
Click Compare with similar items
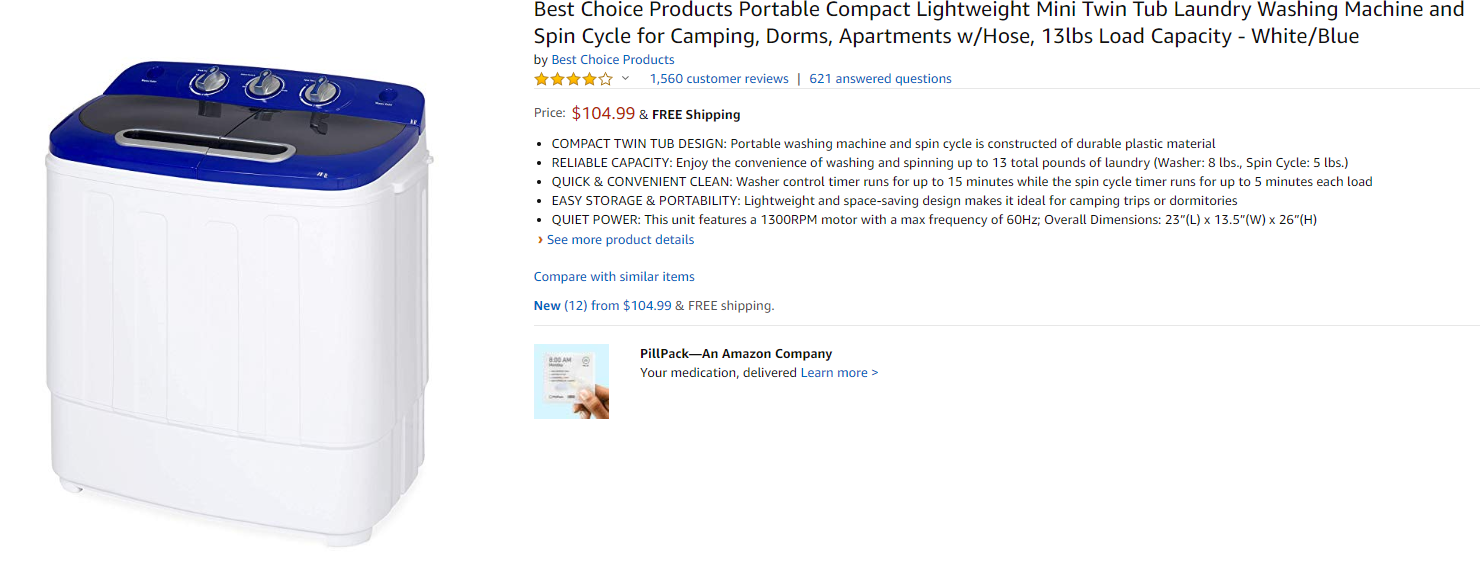pos(614,277)
